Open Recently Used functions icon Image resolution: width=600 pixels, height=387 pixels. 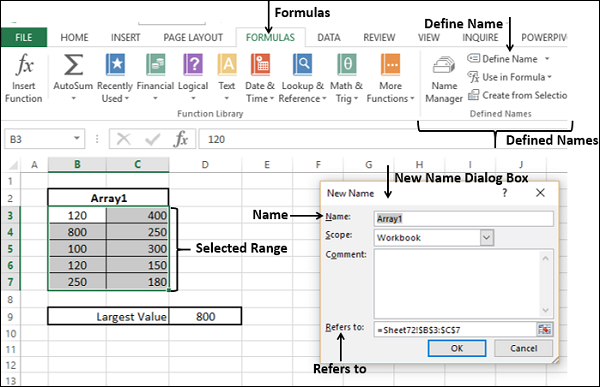(115, 64)
